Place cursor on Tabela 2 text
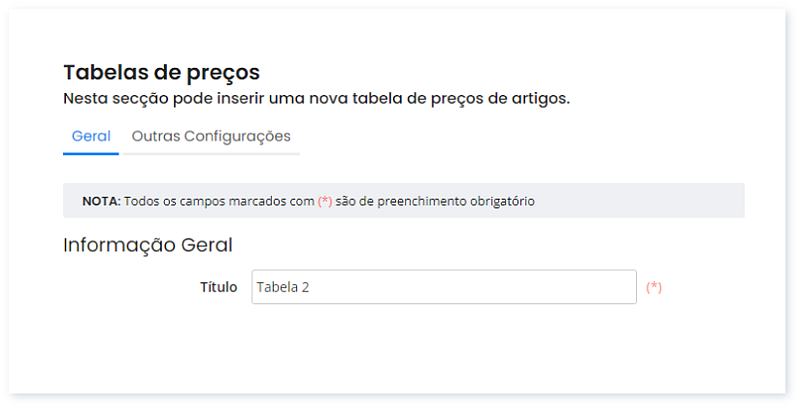This screenshot has height=408, width=800. pos(285,287)
